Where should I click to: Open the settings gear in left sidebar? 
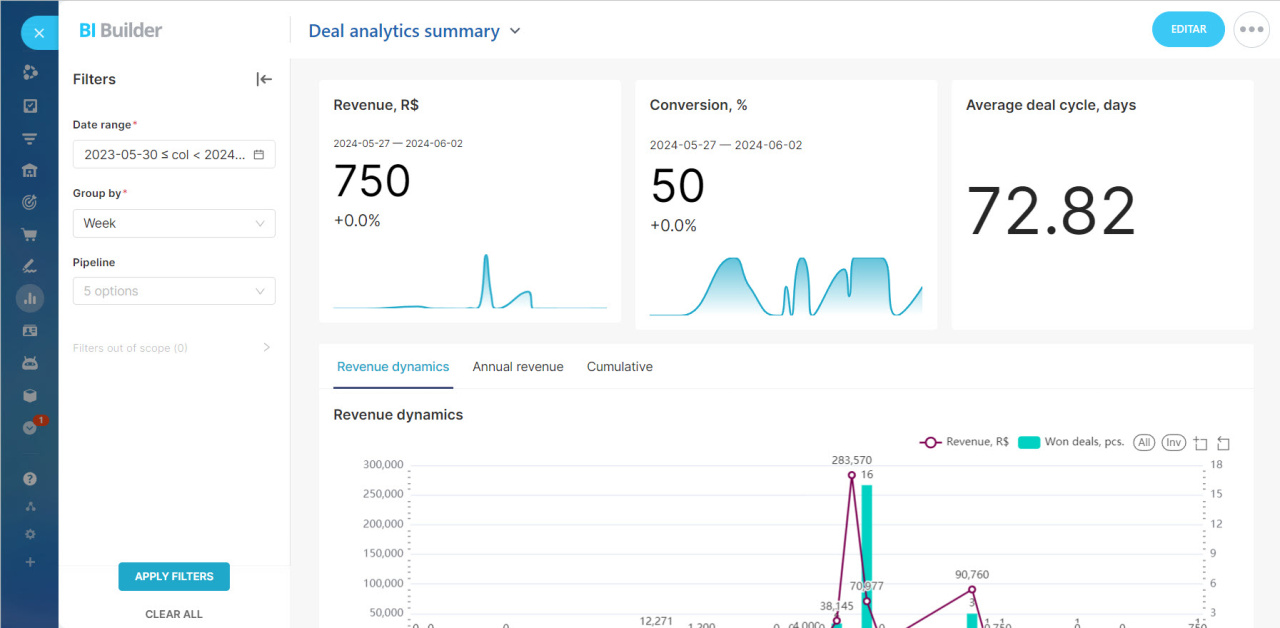tap(30, 534)
